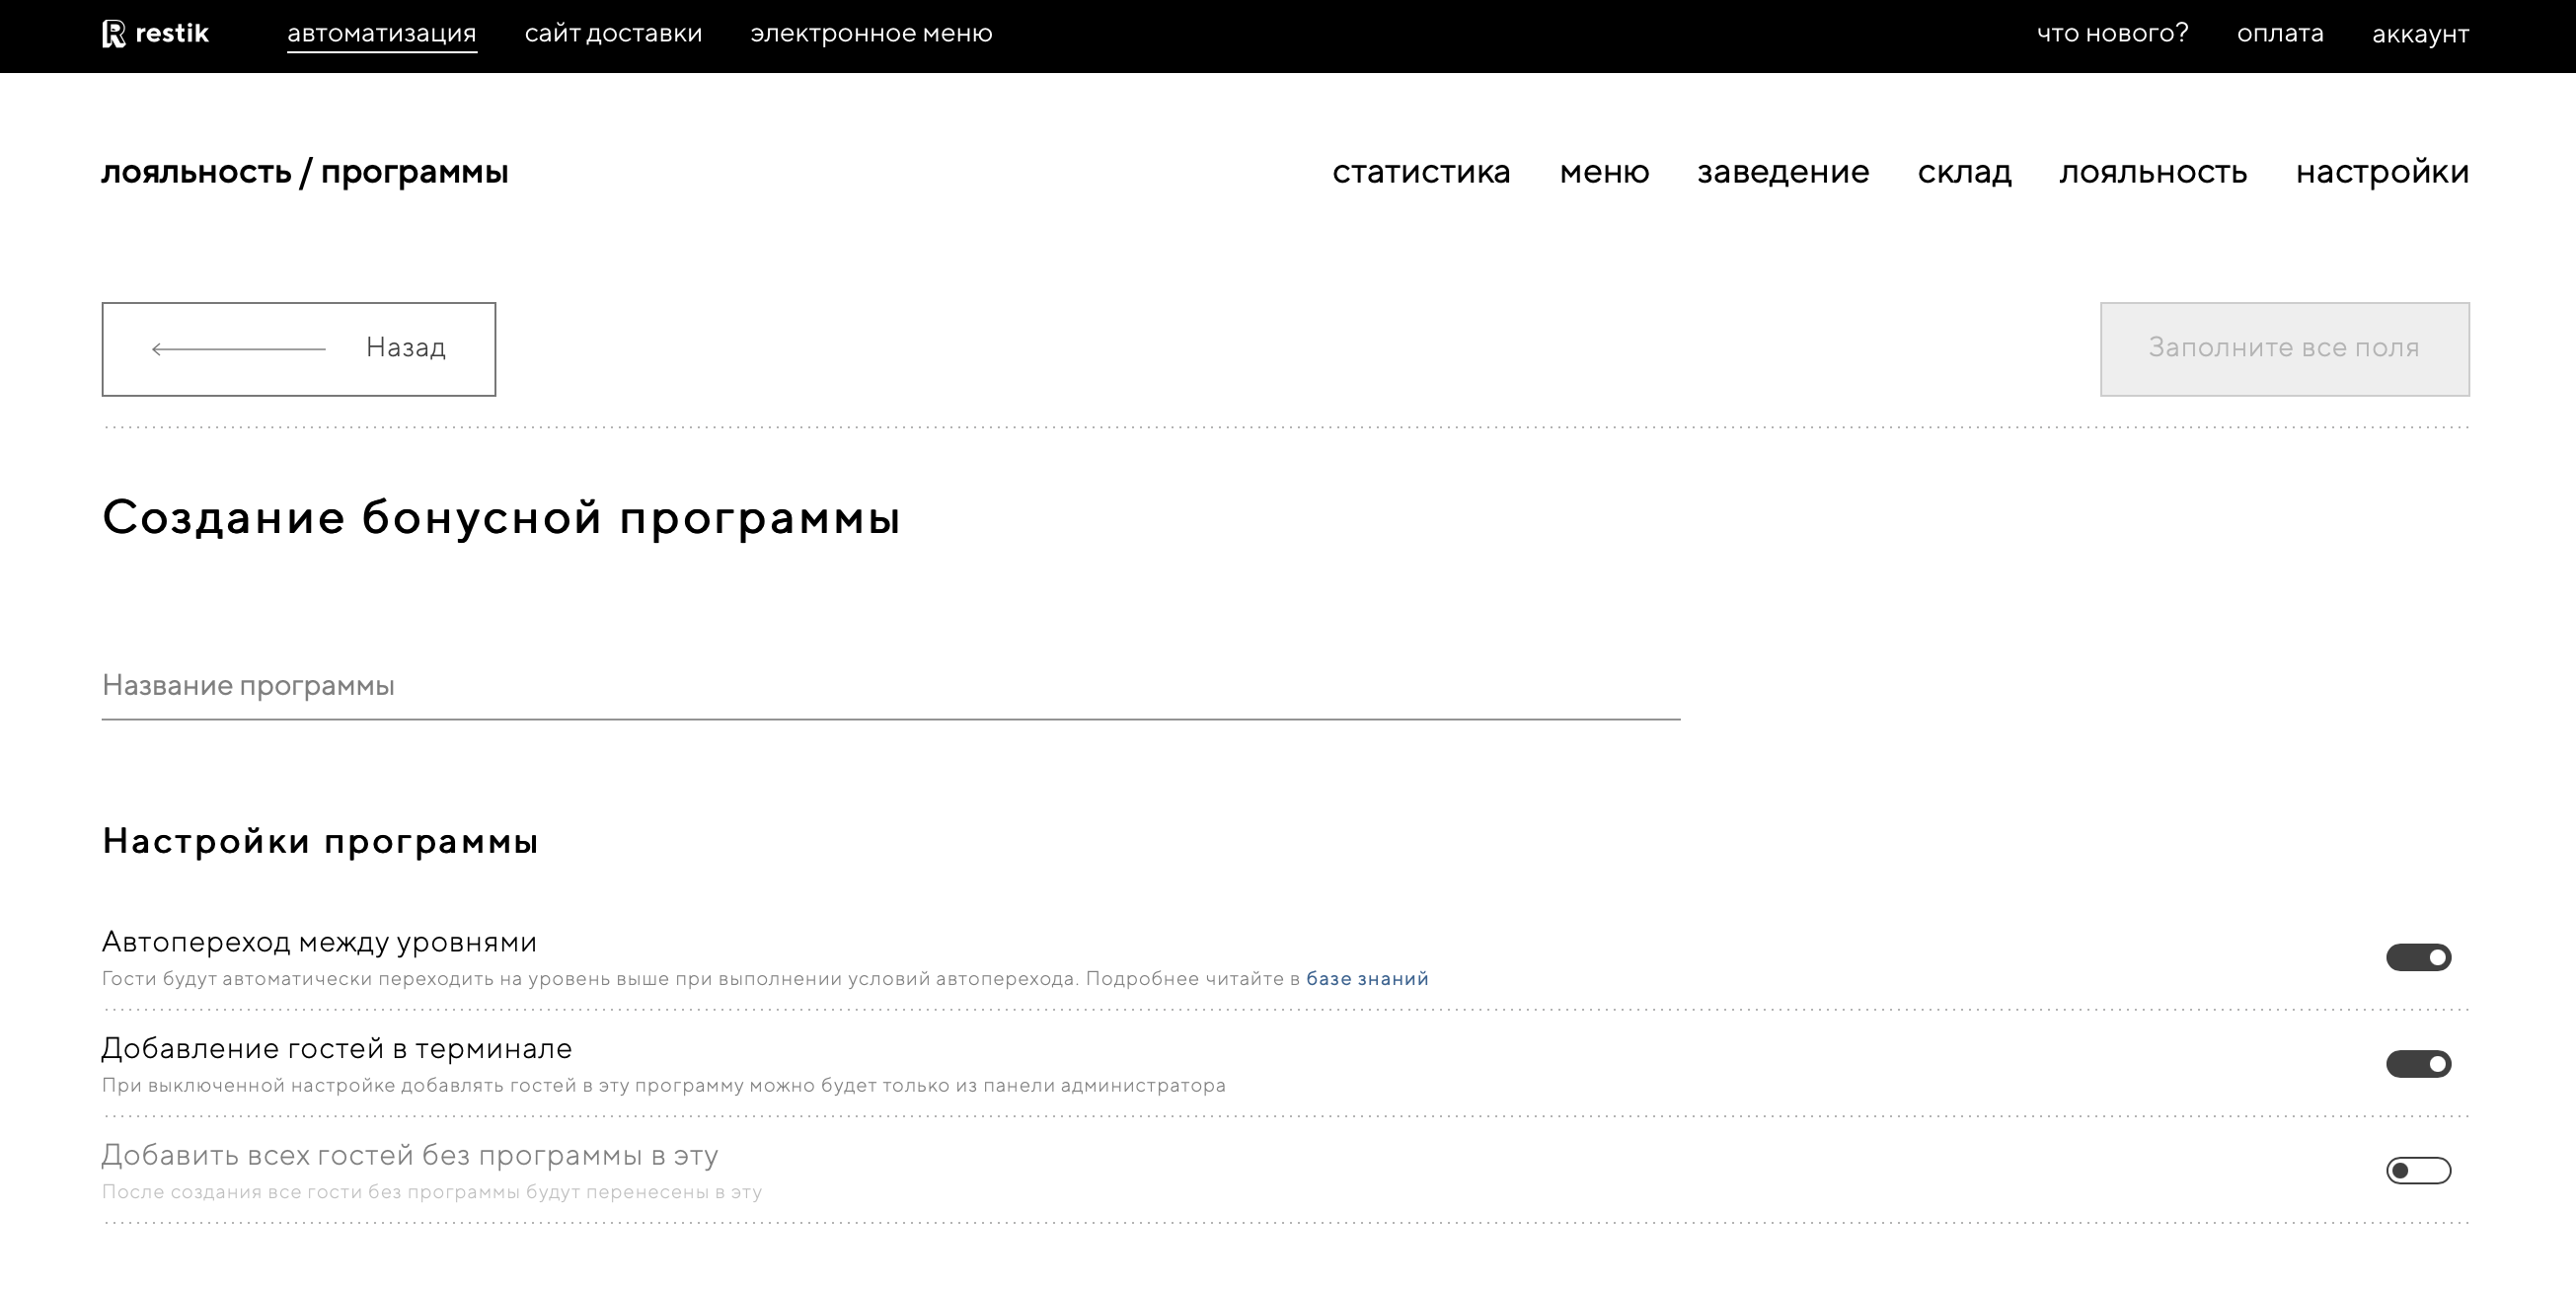Image resolution: width=2576 pixels, height=1291 pixels.
Task: Open настройки section
Action: point(2382,172)
